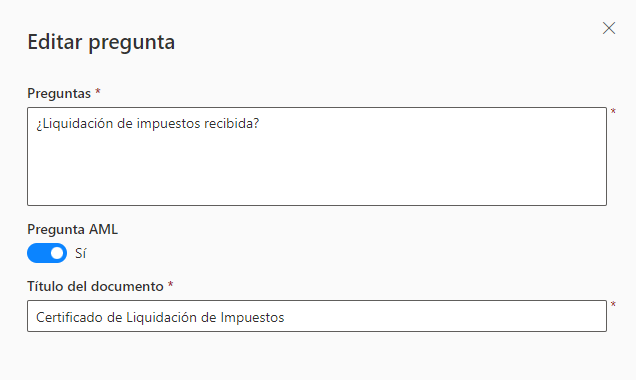
Task: Click the red asterisk right of the Preguntas box
Action: [613, 111]
